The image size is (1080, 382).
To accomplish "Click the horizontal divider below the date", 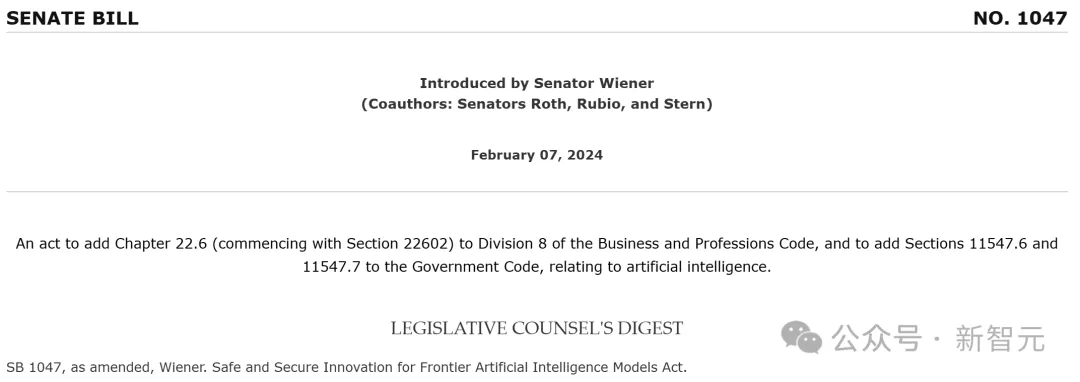I will (537, 191).
